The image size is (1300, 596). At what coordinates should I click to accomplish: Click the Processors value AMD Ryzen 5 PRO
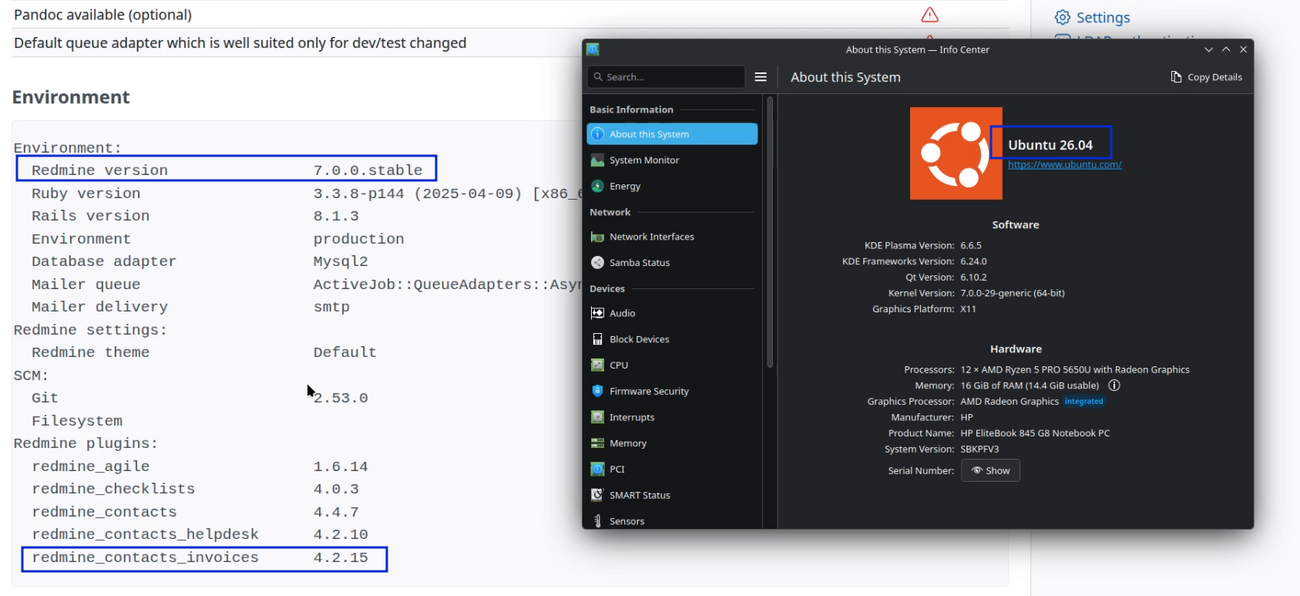click(1075, 369)
